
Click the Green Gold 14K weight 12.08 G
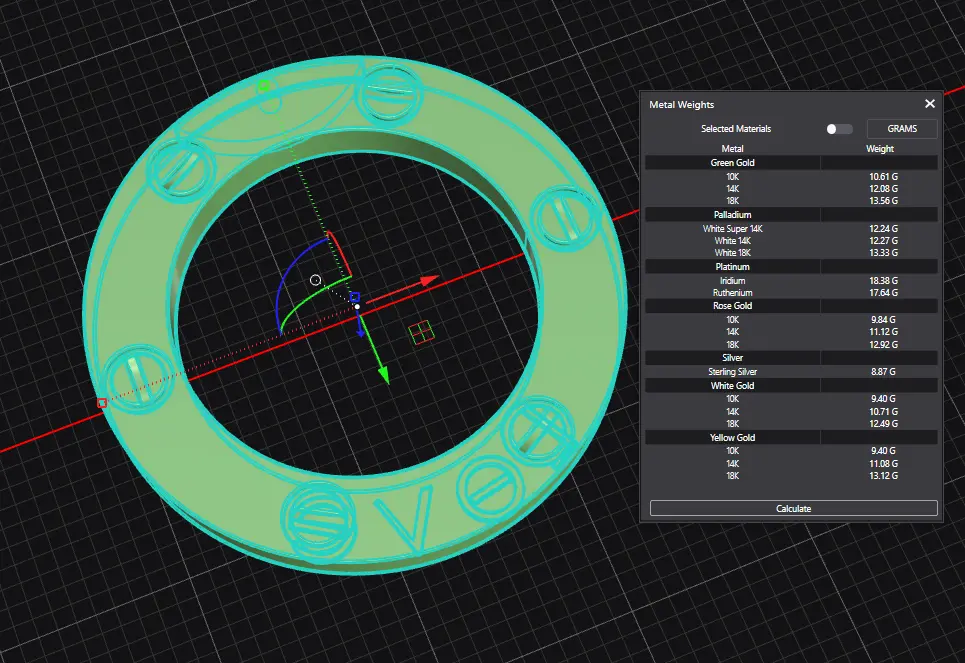coord(883,188)
